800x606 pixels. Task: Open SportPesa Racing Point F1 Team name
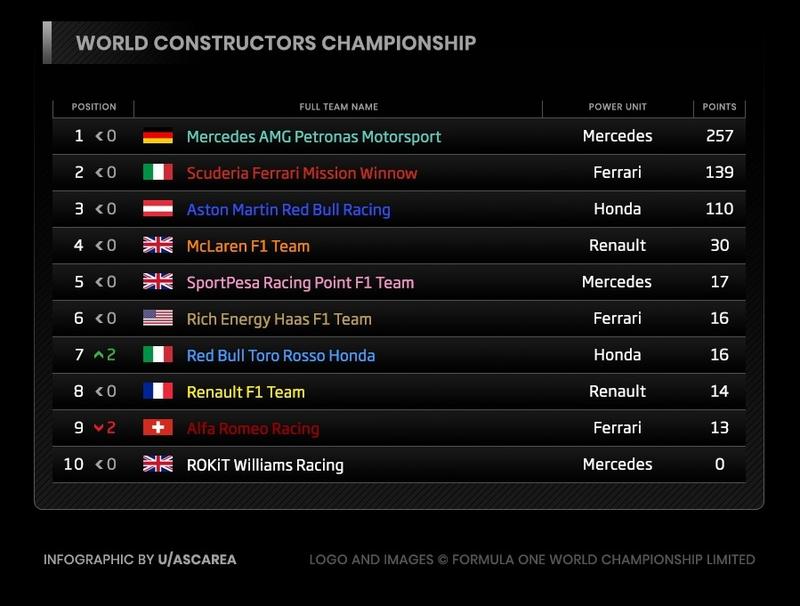point(300,282)
